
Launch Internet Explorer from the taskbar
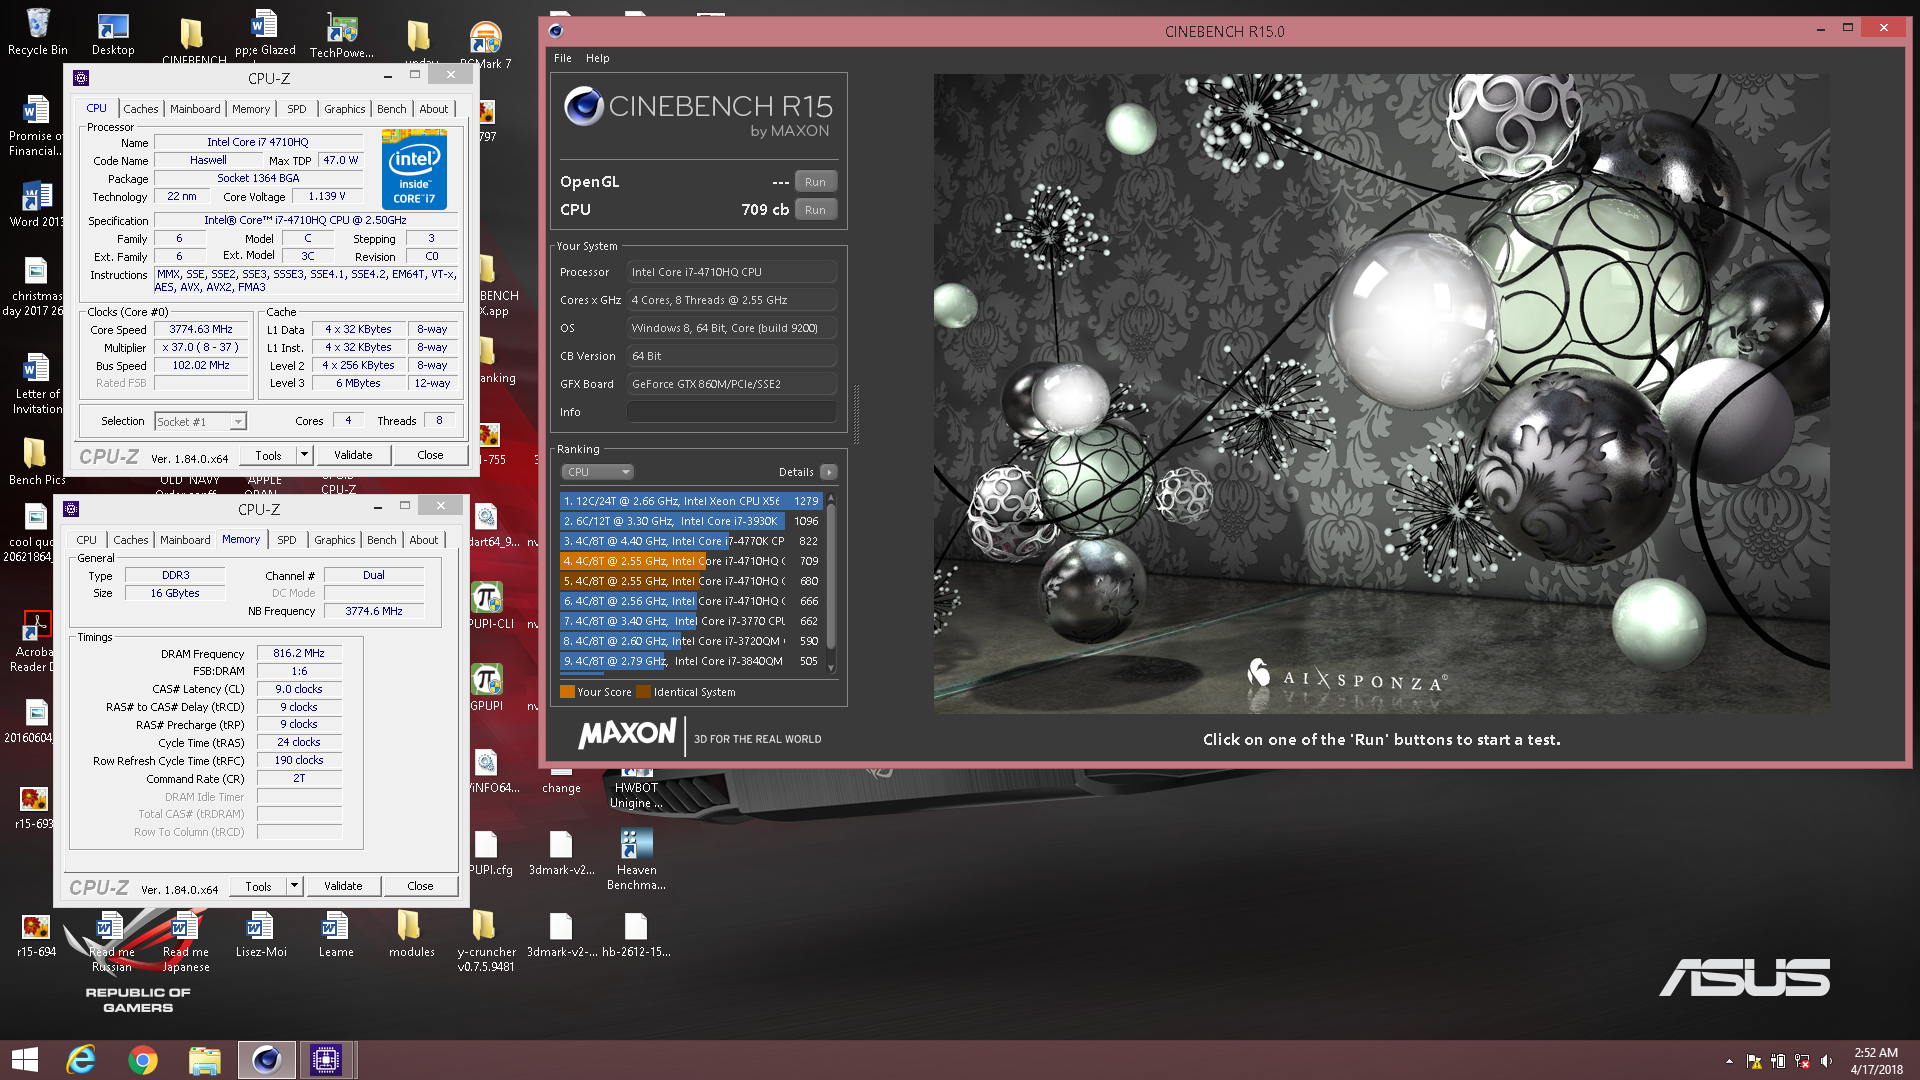(x=81, y=1060)
